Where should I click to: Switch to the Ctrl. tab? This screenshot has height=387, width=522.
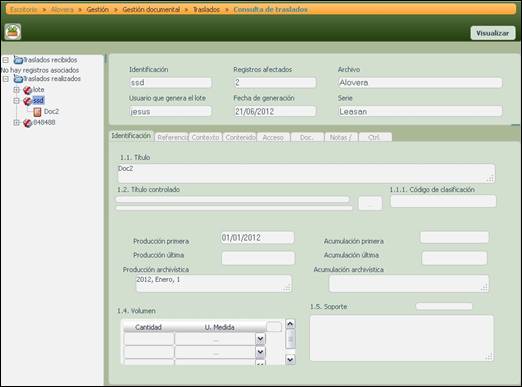coord(375,137)
